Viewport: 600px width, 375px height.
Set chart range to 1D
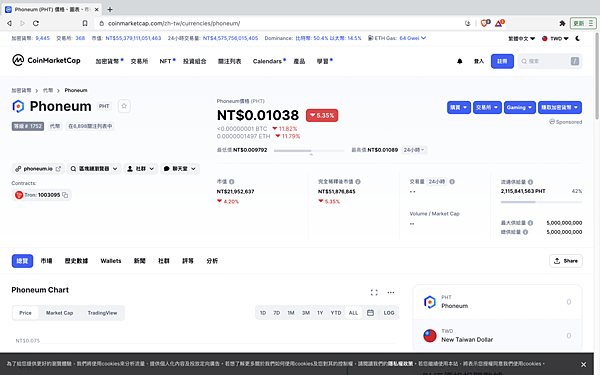coord(263,313)
